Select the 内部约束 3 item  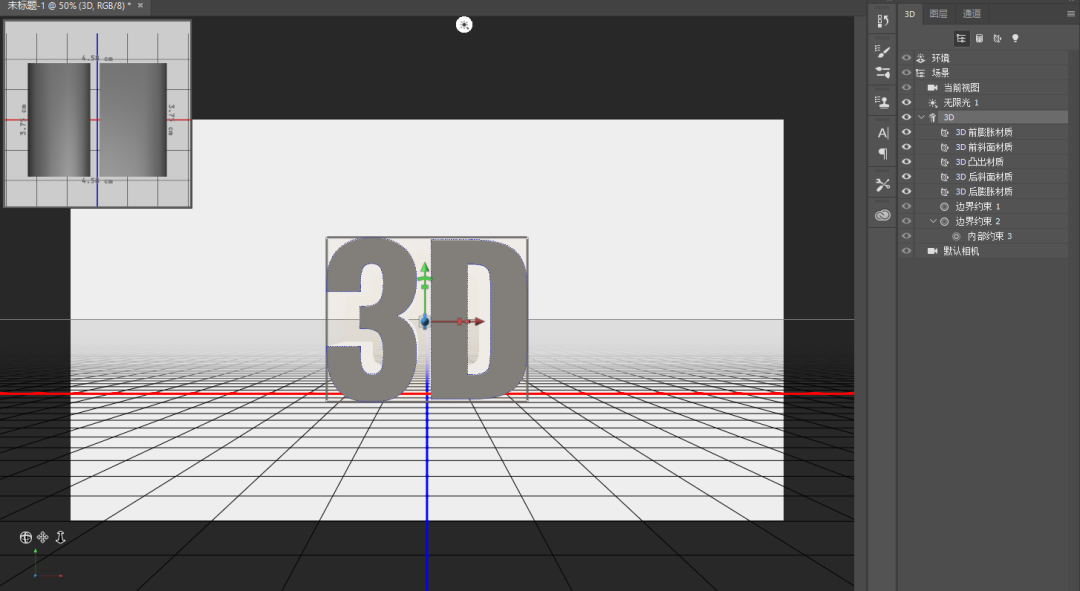pos(991,236)
